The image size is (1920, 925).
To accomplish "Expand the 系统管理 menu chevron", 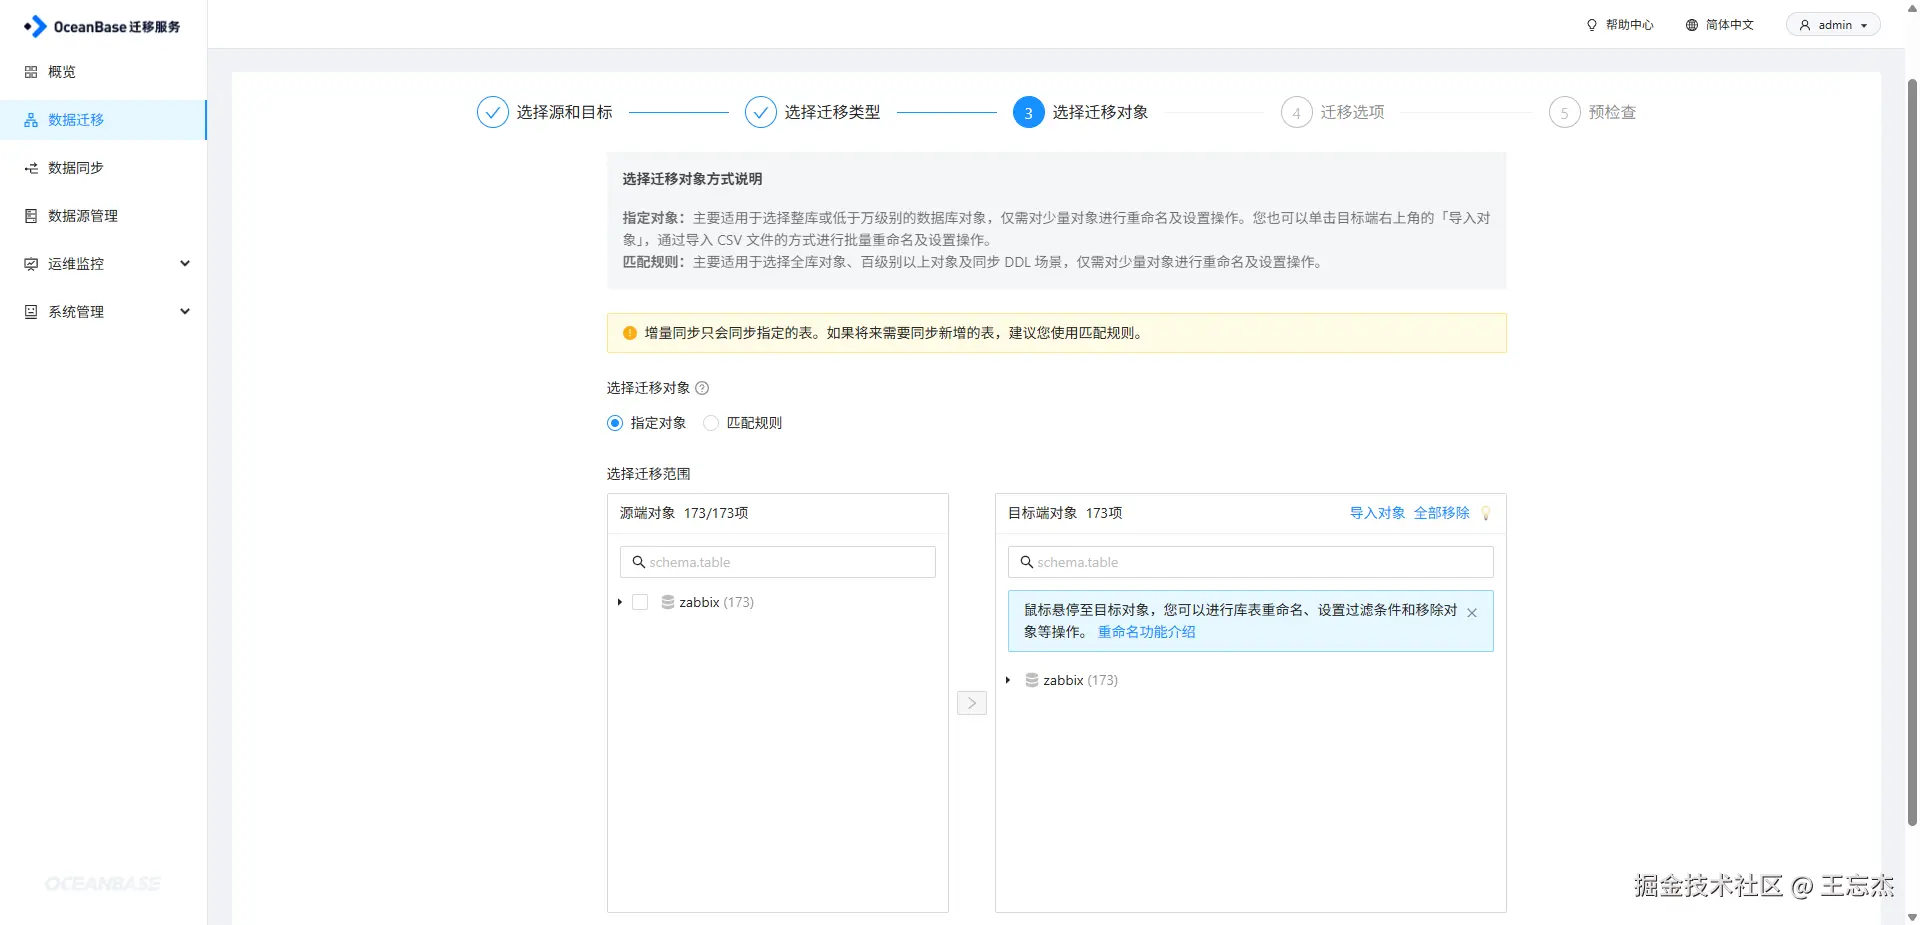I will [x=185, y=311].
